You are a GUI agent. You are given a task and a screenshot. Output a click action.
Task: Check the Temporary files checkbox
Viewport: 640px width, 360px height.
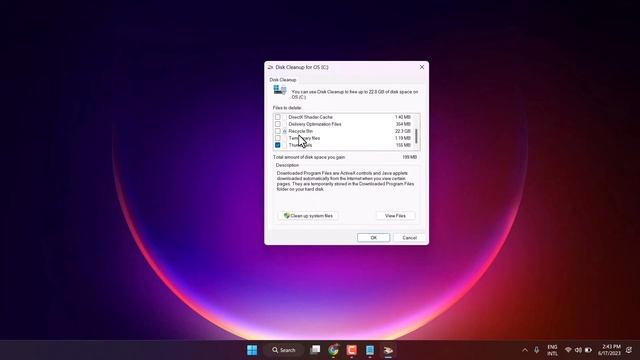pos(278,138)
